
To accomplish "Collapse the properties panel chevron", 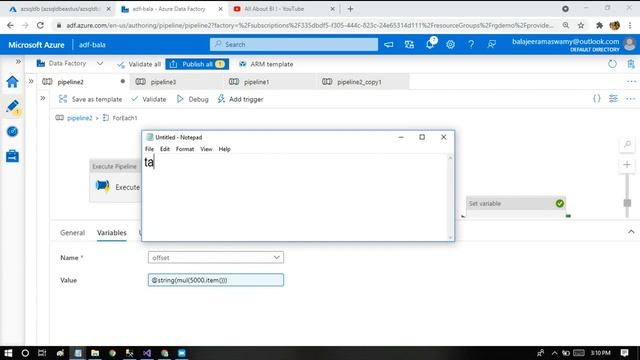I will pos(631,232).
